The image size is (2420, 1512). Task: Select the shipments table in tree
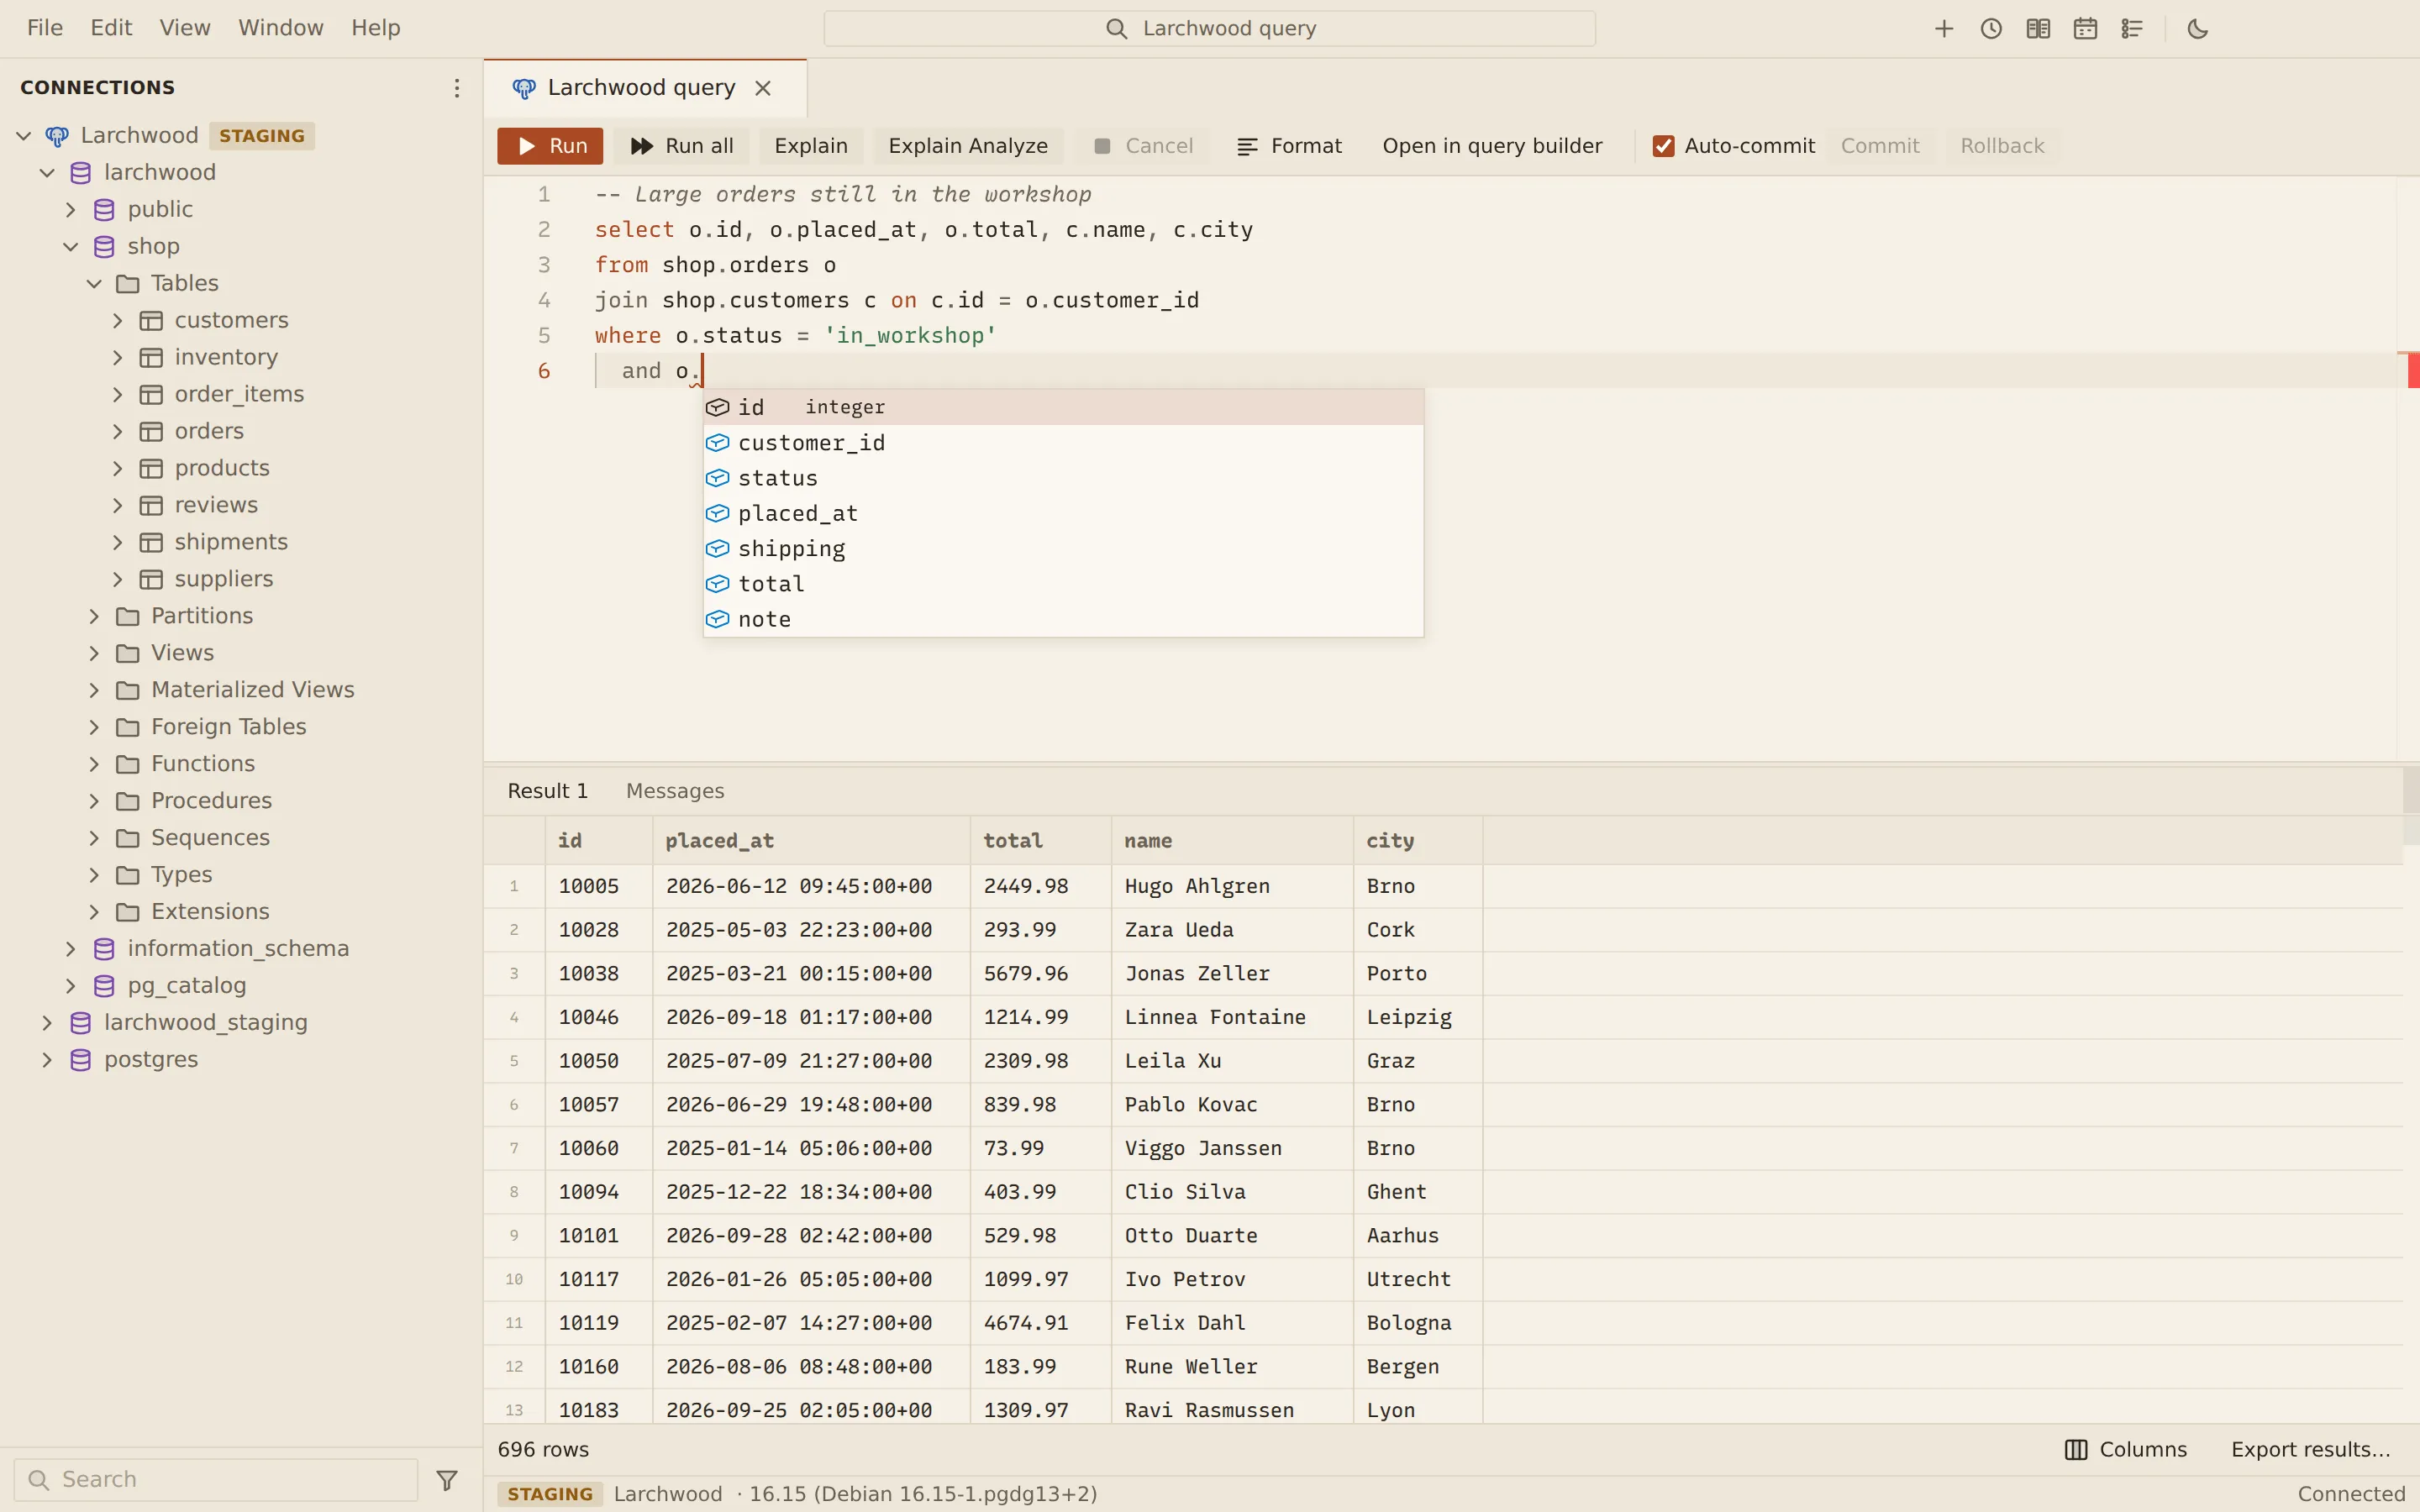tap(231, 542)
